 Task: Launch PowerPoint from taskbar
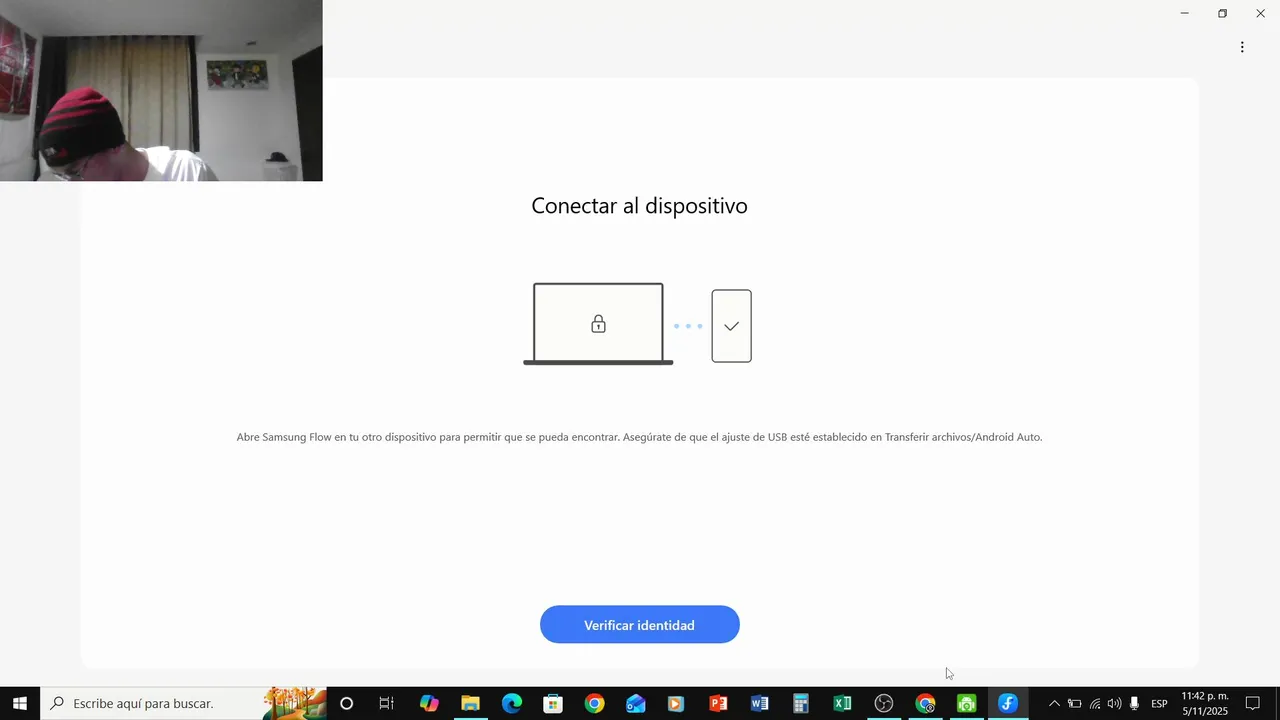[718, 704]
